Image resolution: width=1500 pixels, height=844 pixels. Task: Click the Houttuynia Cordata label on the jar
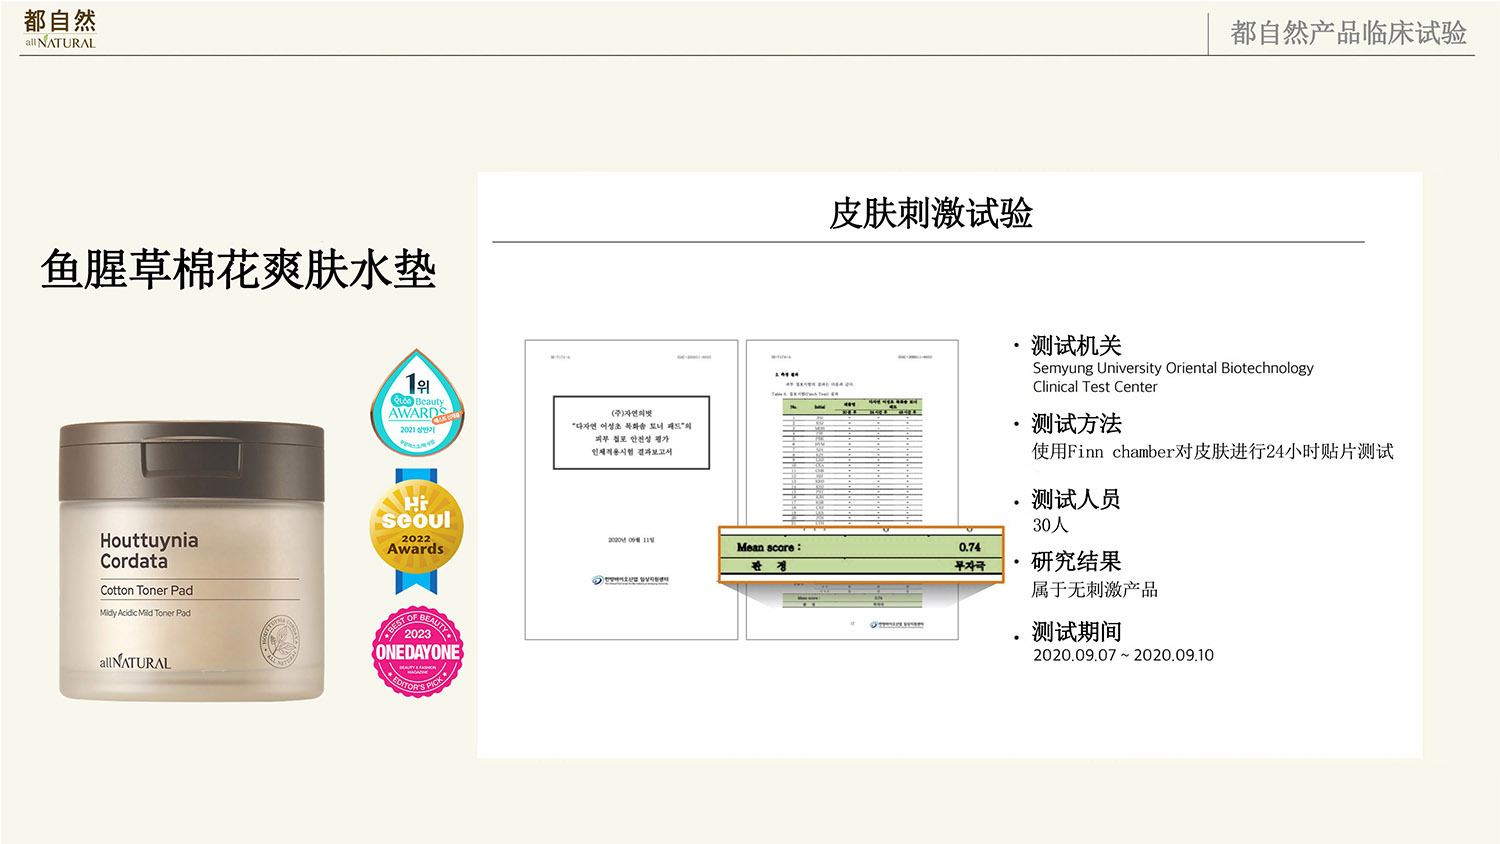point(149,550)
